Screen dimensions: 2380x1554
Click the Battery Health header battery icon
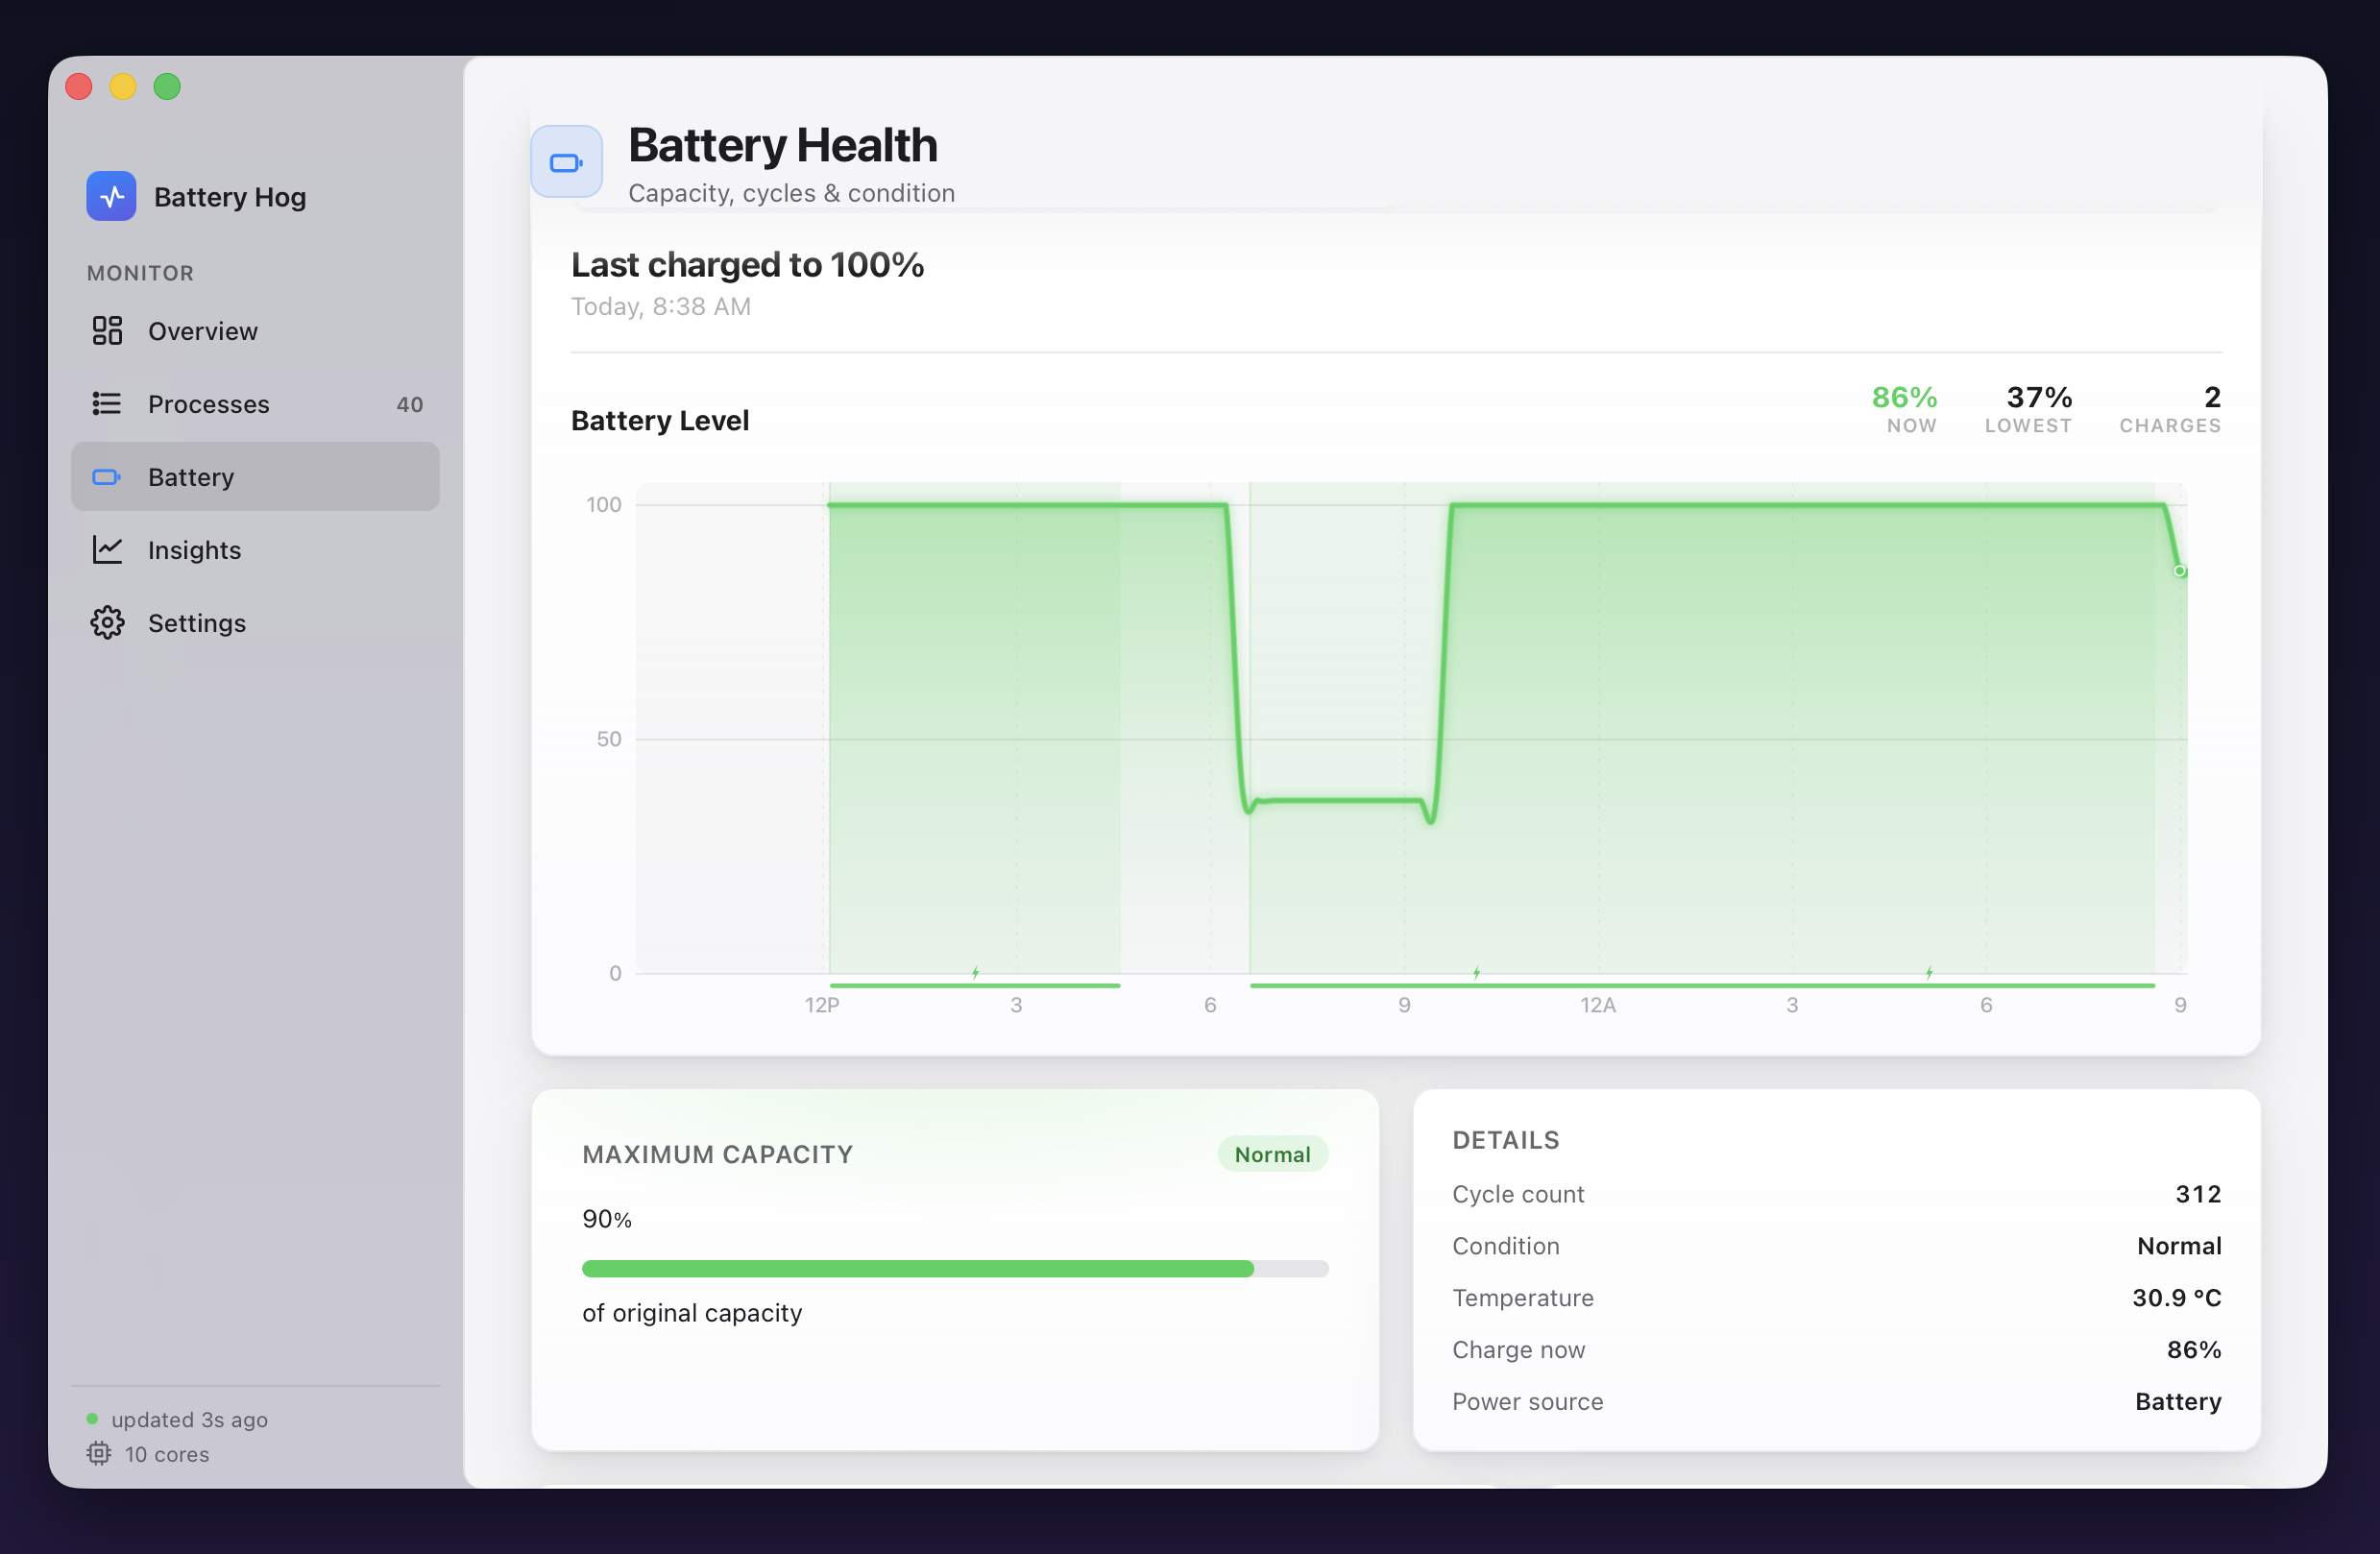coord(567,162)
